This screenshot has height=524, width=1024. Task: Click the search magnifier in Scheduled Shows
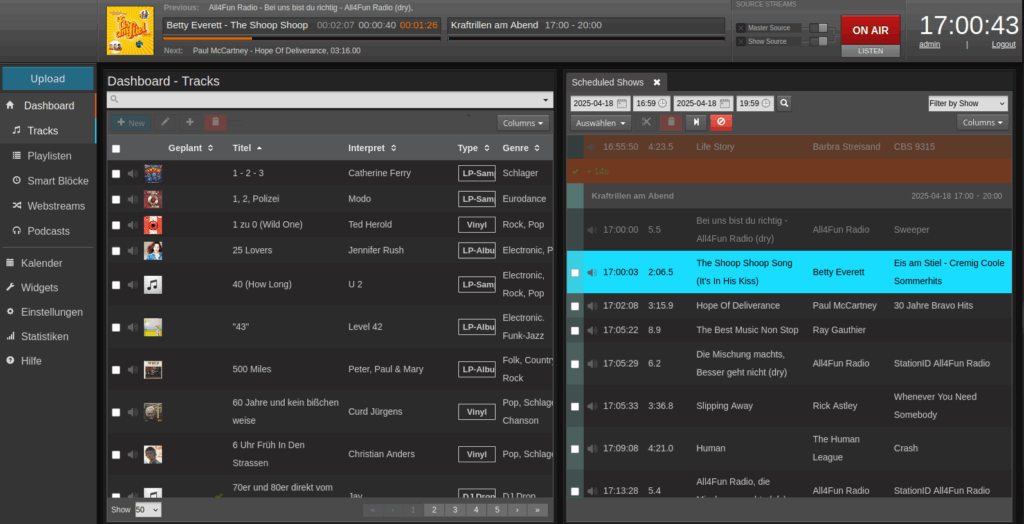tap(784, 103)
